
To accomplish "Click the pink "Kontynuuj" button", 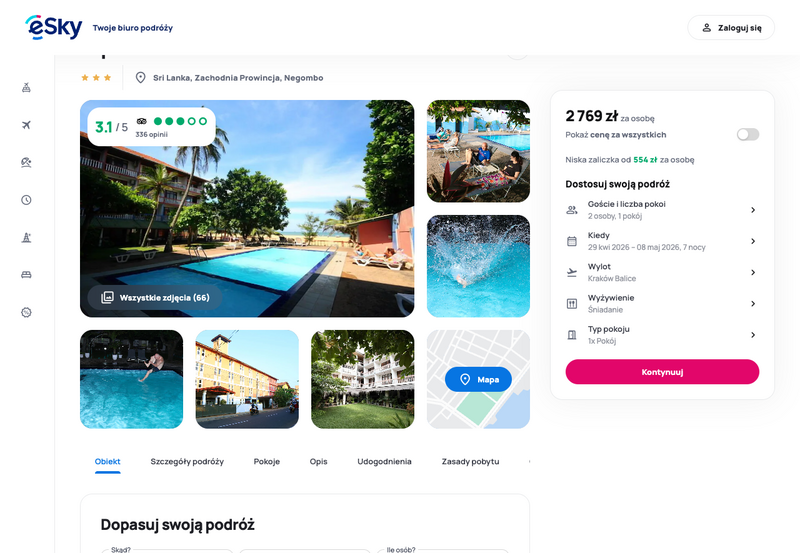I will tap(662, 372).
